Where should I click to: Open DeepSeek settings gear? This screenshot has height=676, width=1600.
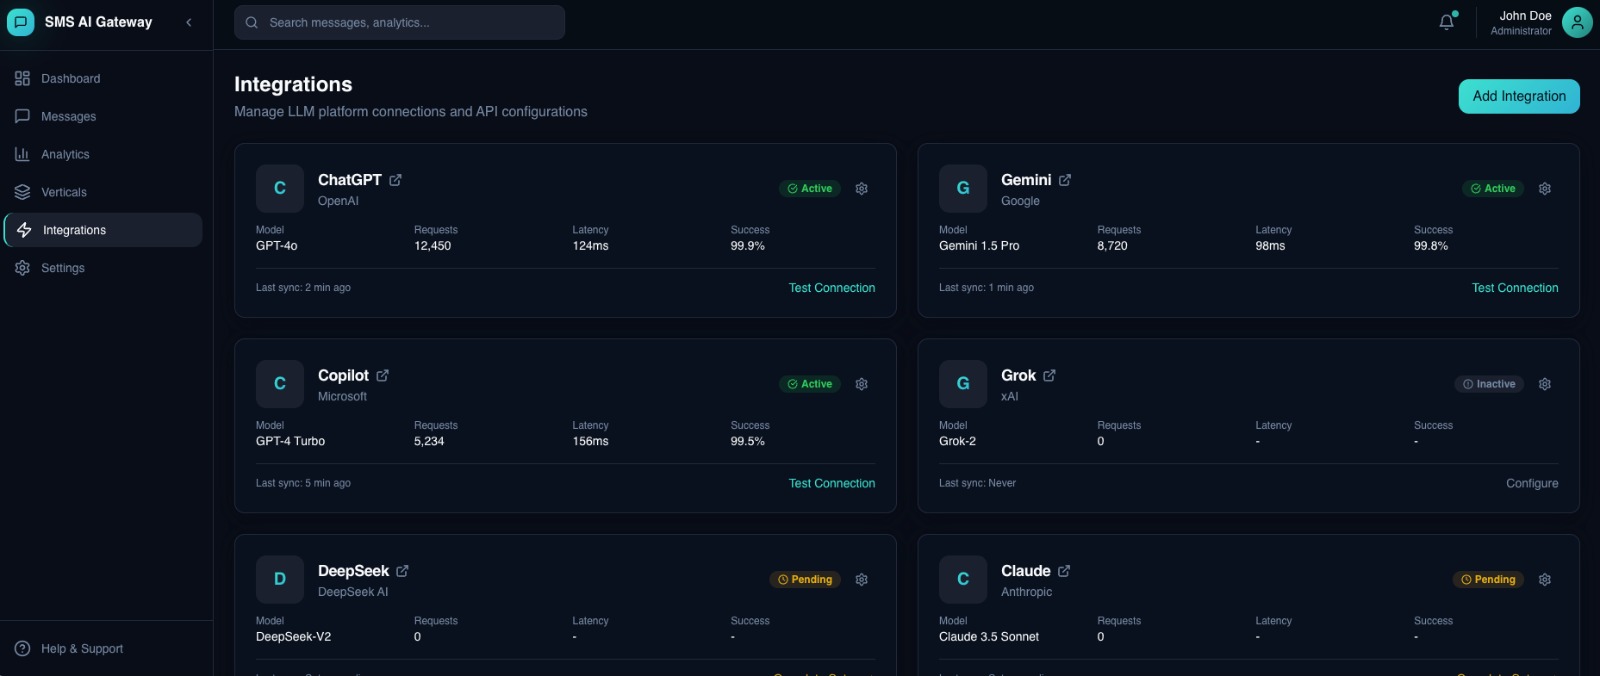pos(862,580)
